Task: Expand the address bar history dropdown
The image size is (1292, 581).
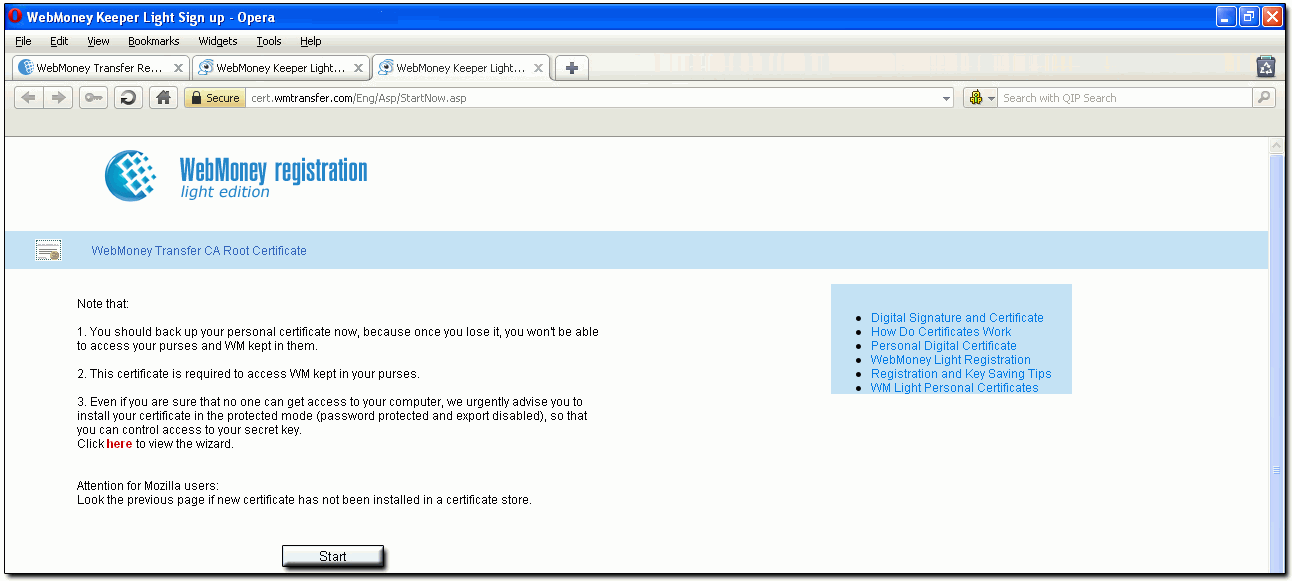Action: tap(947, 99)
